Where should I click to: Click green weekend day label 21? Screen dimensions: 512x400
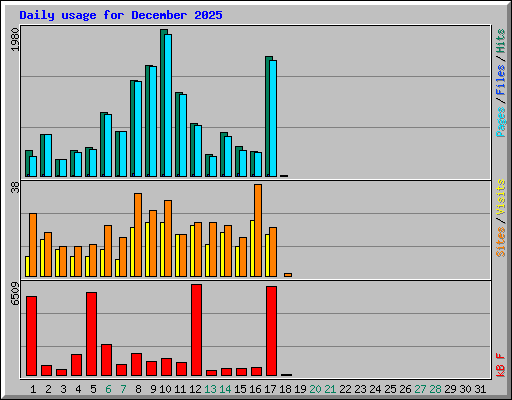point(330,389)
